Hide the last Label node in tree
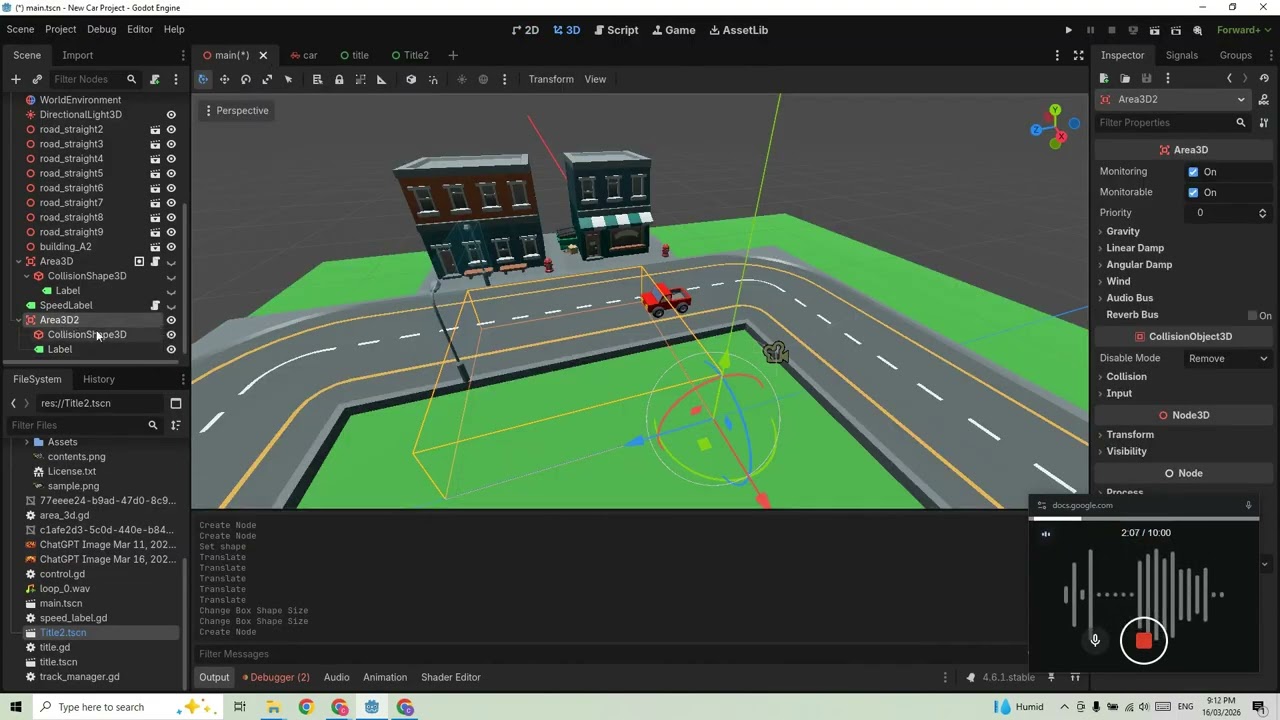The height and width of the screenshot is (720, 1280). click(171, 350)
